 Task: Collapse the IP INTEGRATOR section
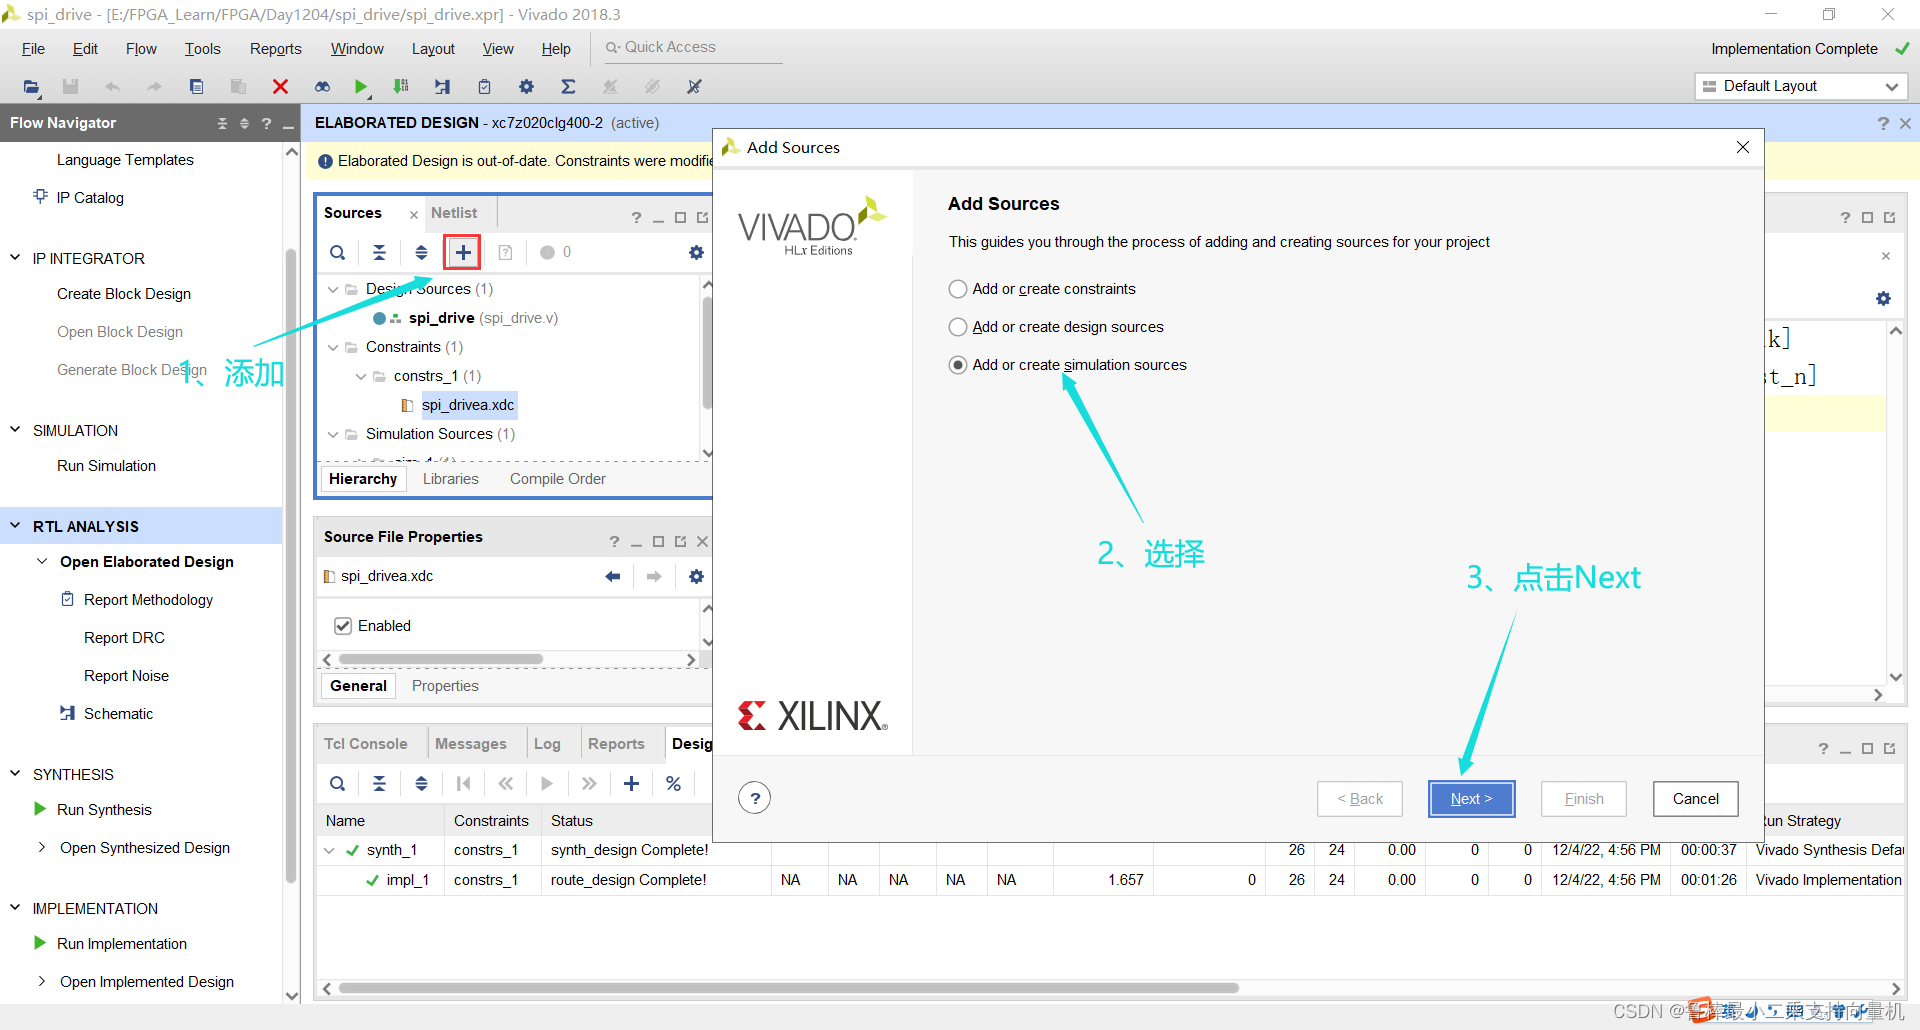pyautogui.click(x=15, y=258)
